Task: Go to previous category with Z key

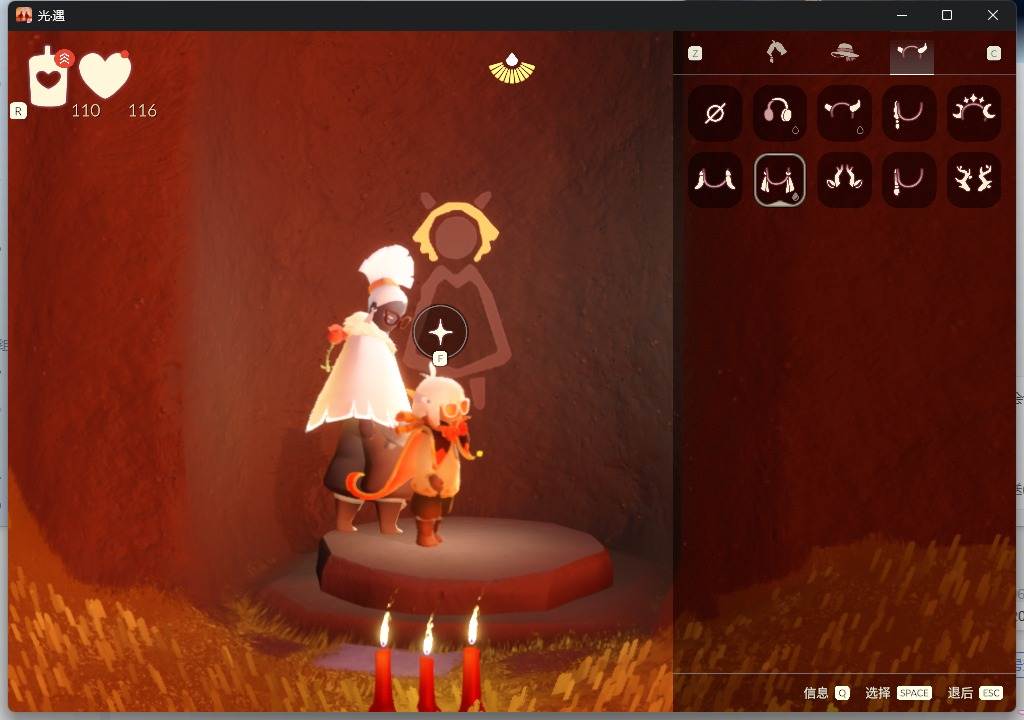Action: click(x=695, y=54)
